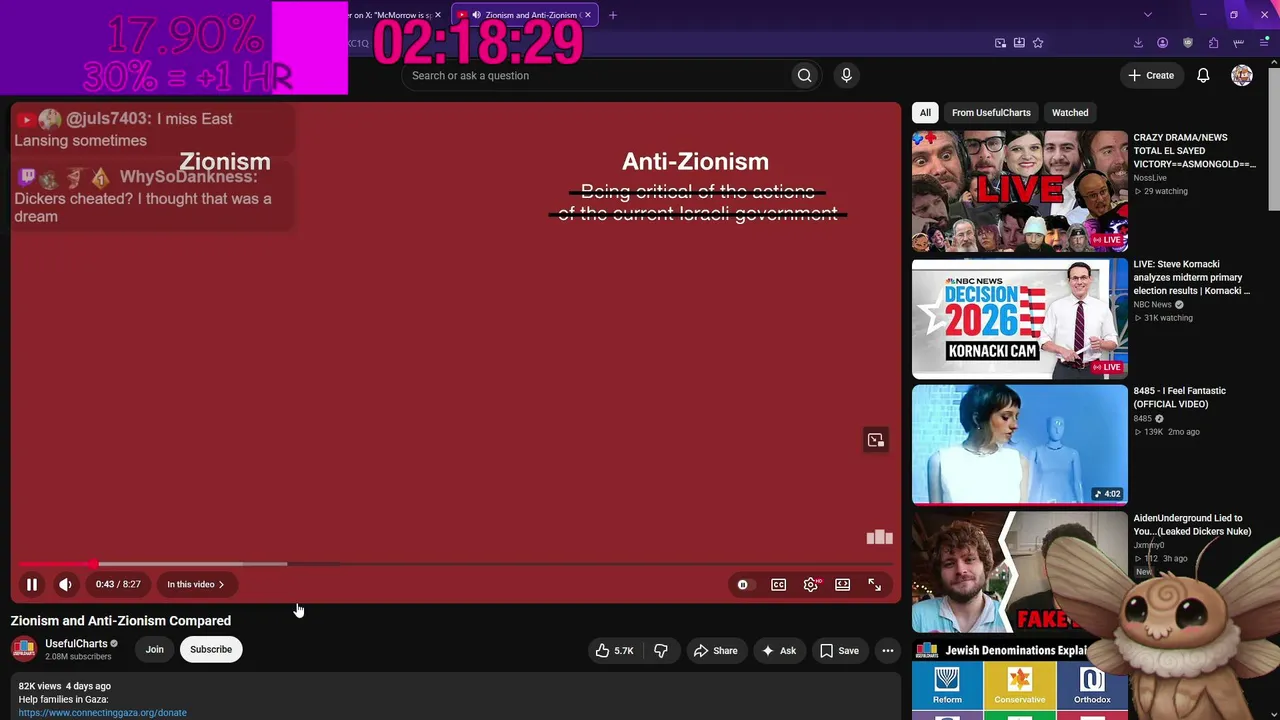Open a new browser tab
This screenshot has height=720, width=1280.
tap(613, 15)
